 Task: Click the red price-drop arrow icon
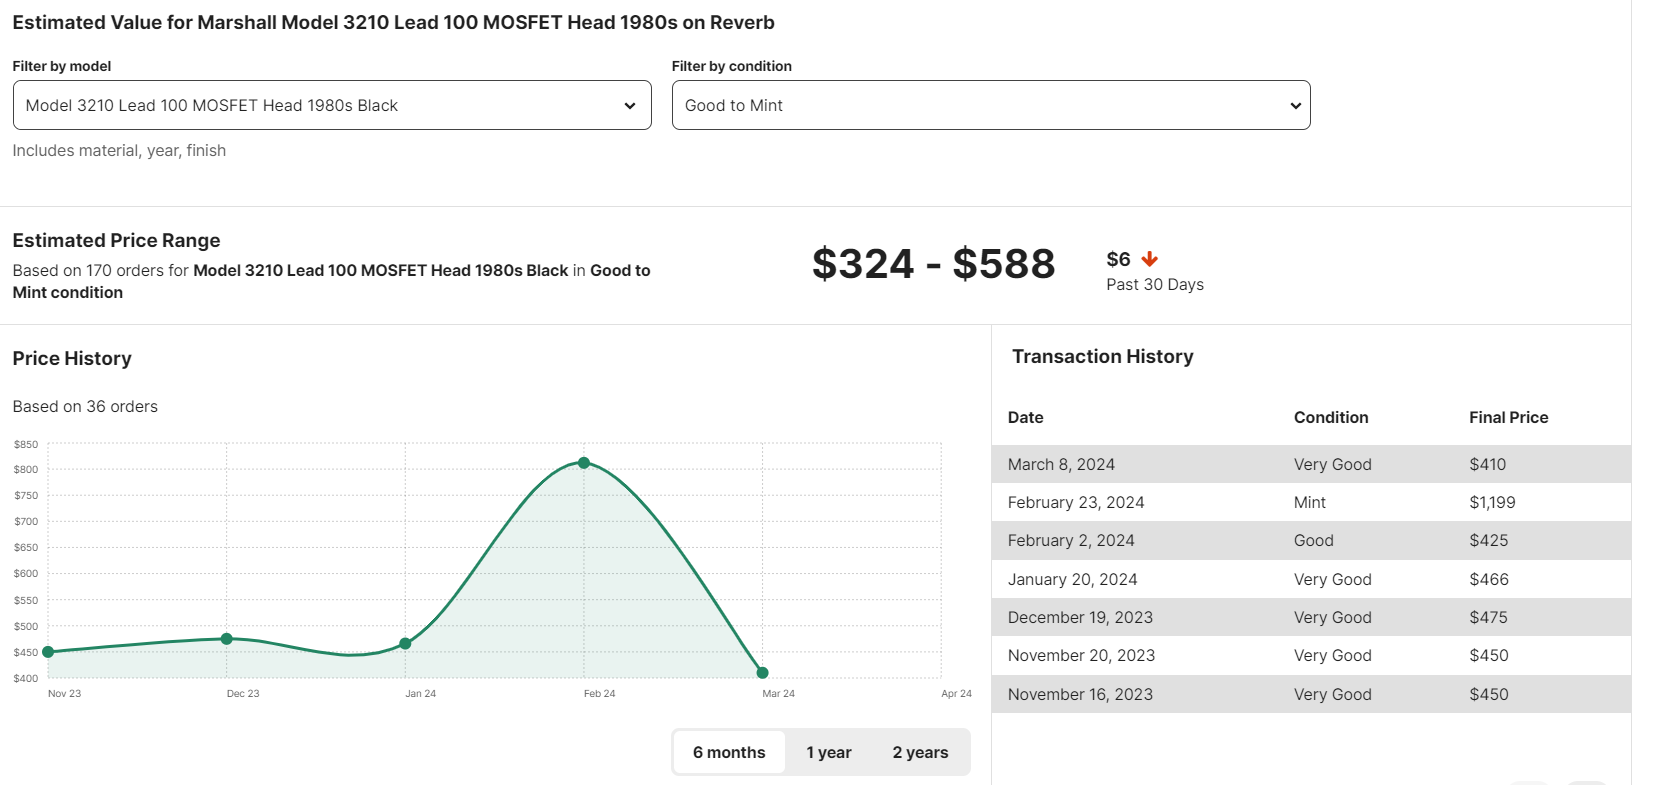tap(1150, 259)
